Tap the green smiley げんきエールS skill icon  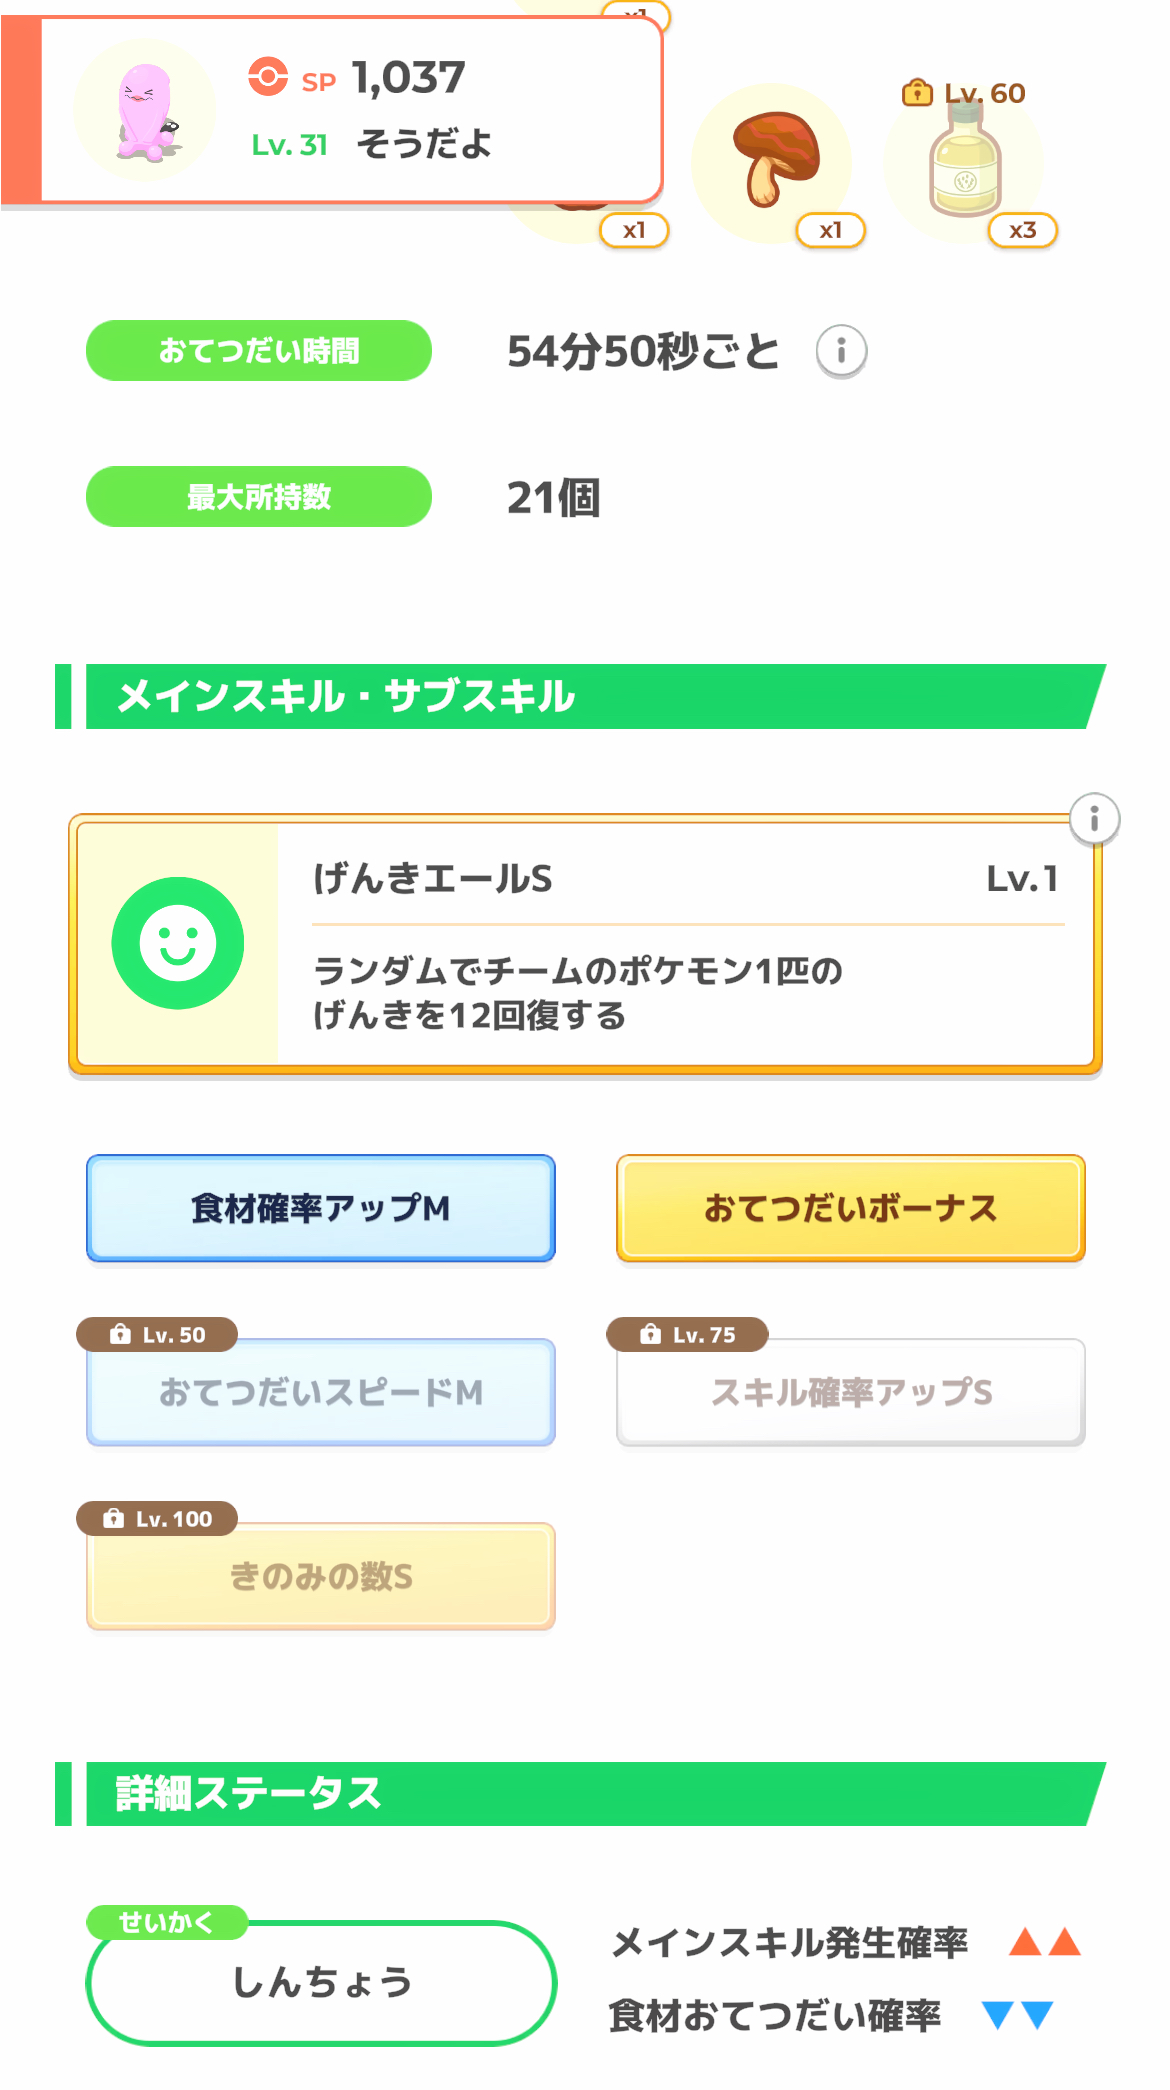pyautogui.click(x=178, y=943)
